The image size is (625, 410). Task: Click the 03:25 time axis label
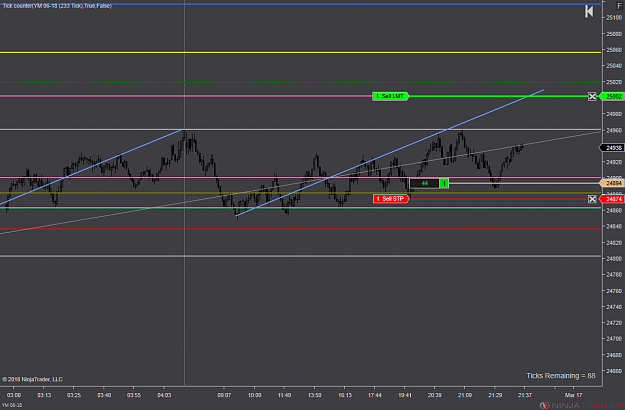74,395
